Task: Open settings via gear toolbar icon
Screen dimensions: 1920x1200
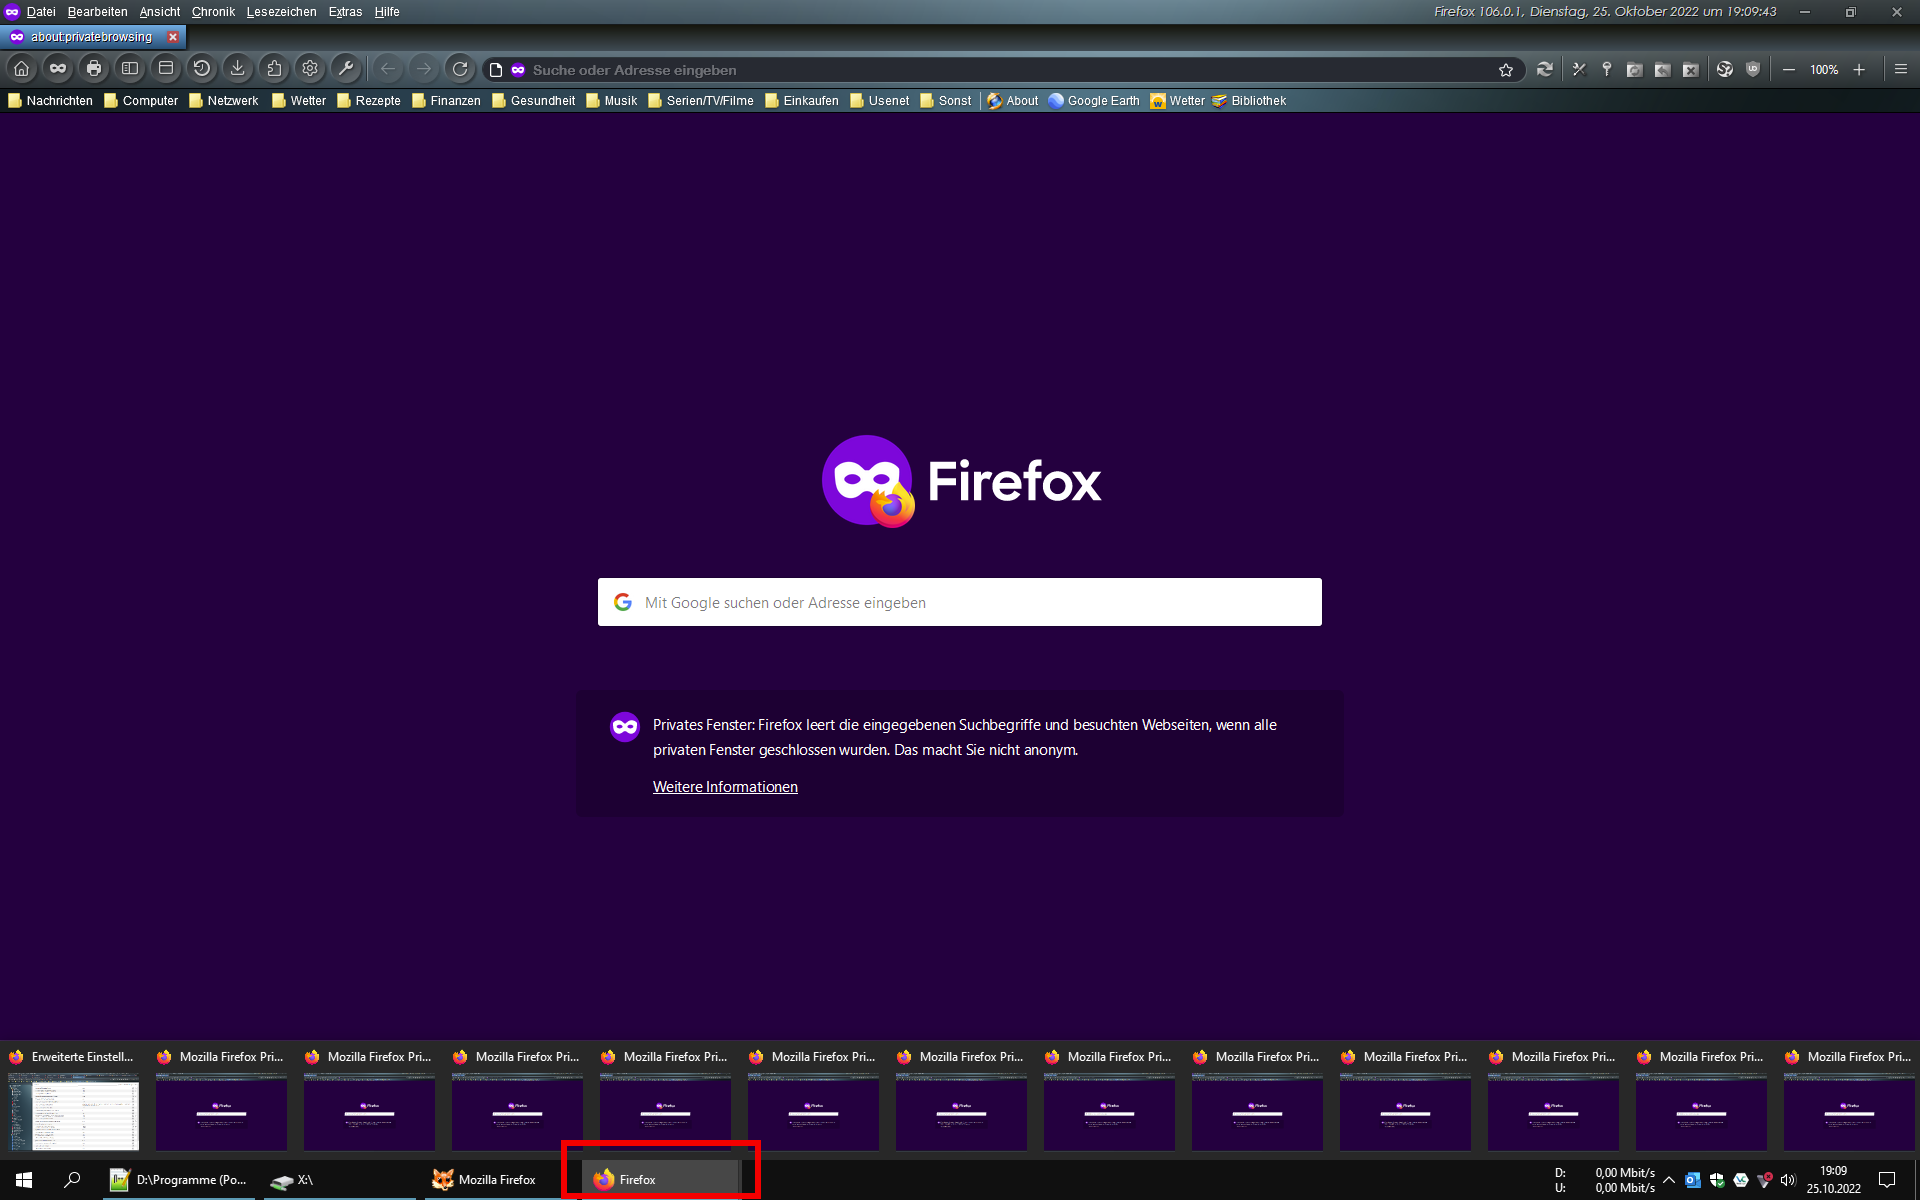Action: 310,69
